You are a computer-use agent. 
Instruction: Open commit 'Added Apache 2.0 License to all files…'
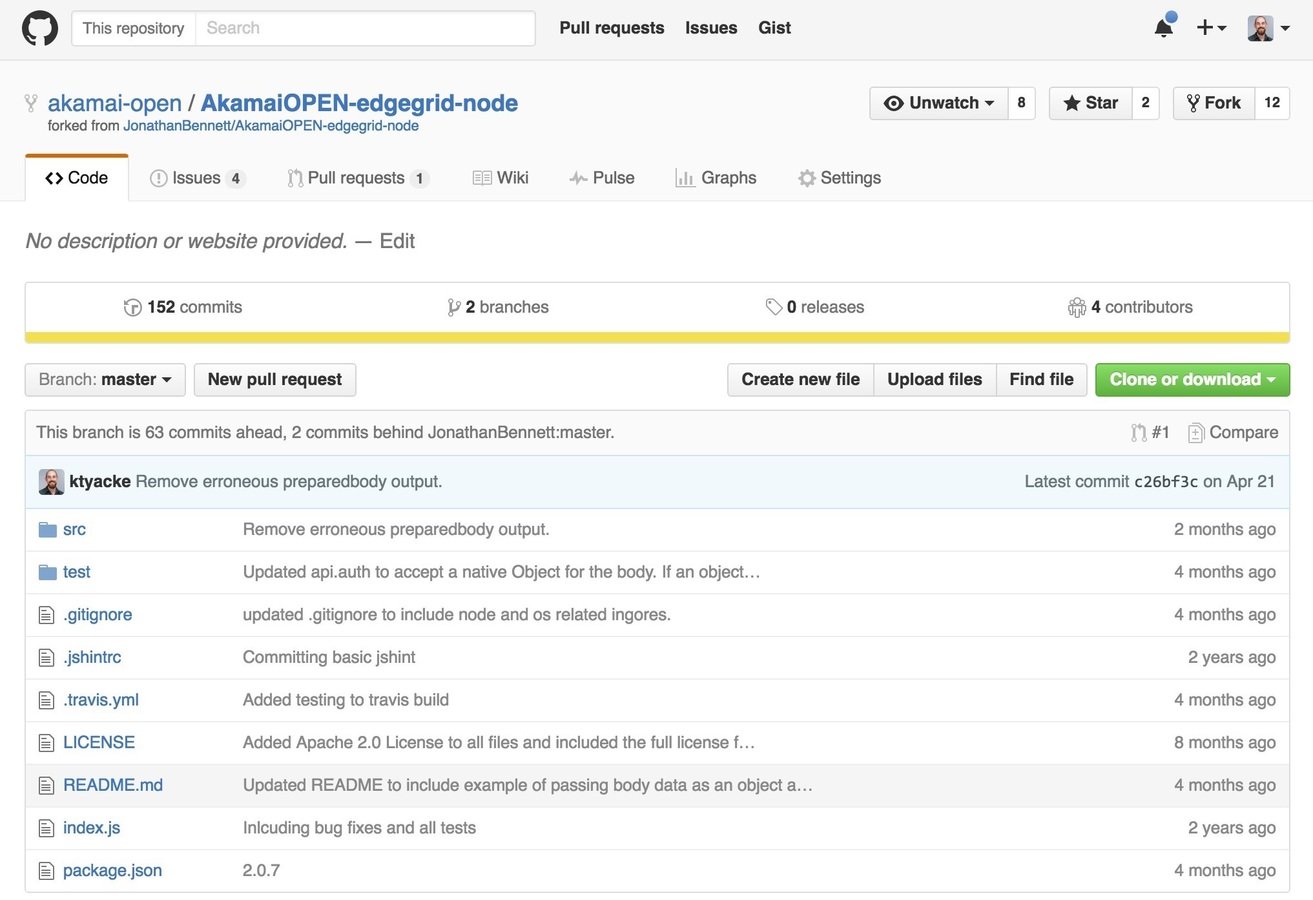point(499,742)
